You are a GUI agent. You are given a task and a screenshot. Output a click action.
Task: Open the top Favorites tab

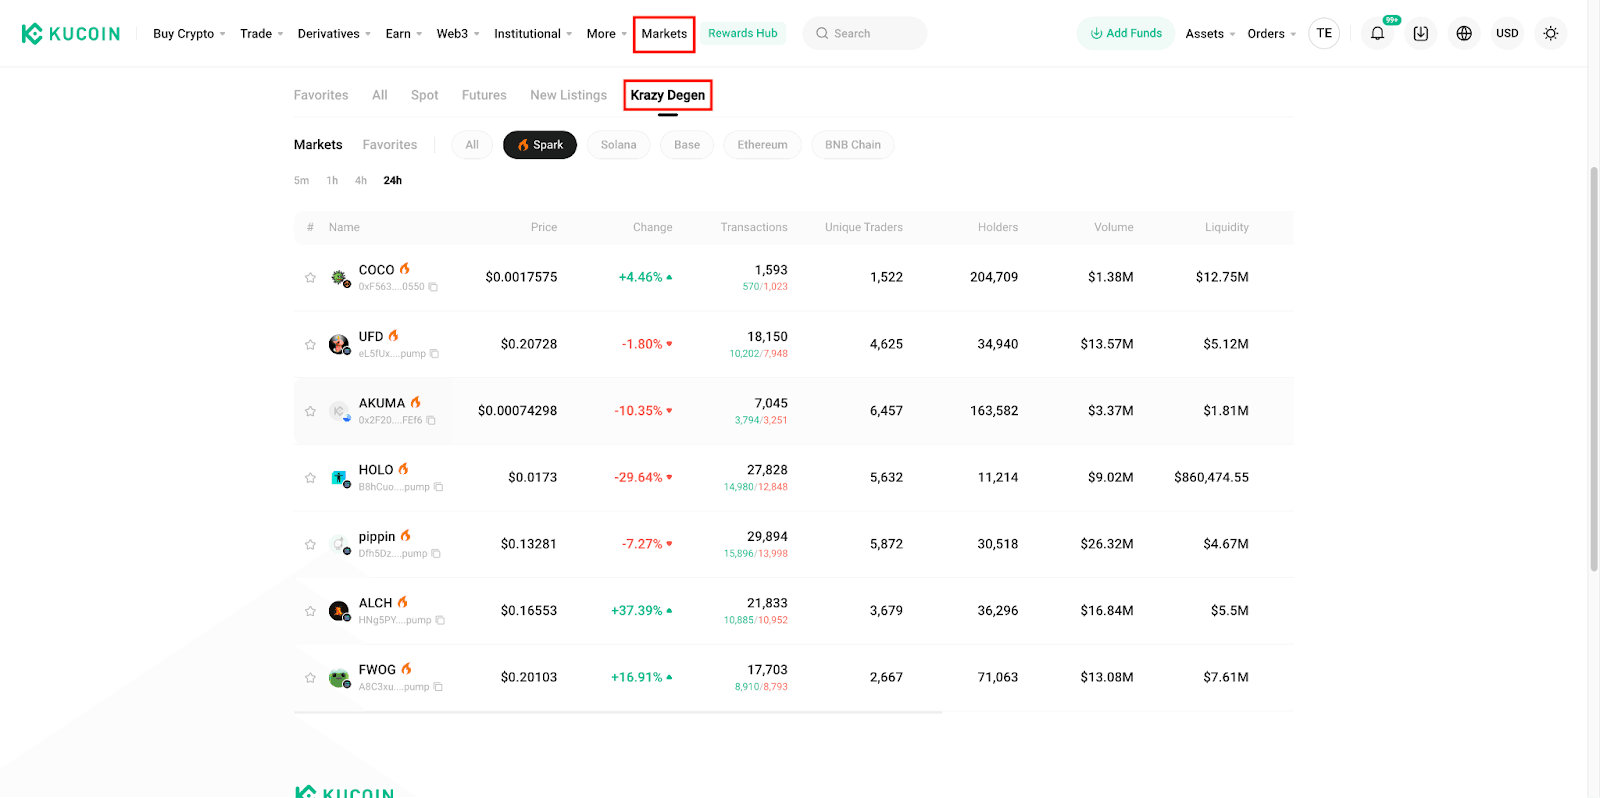[321, 95]
